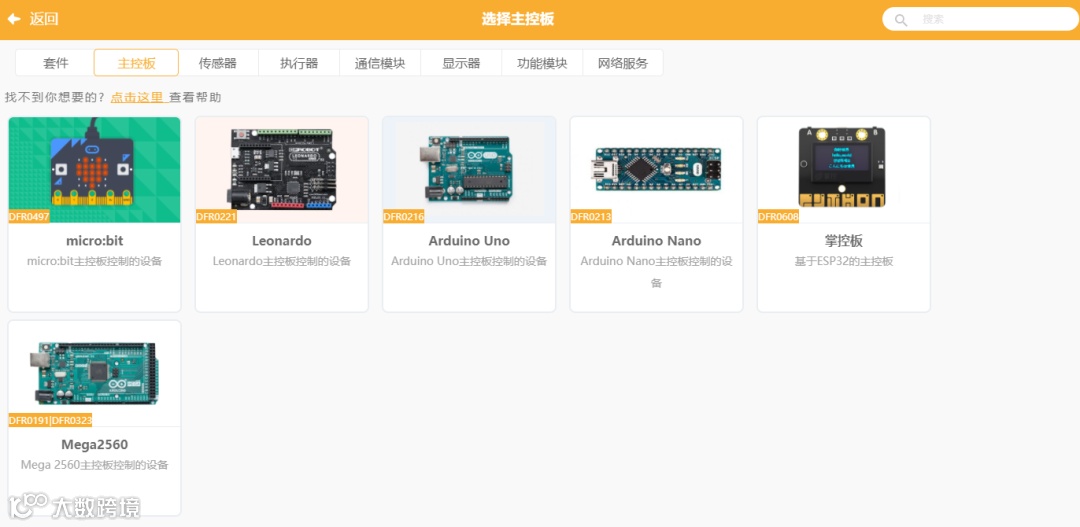Click the DFR0221 product code tag
The width and height of the screenshot is (1080, 527).
tap(216, 216)
